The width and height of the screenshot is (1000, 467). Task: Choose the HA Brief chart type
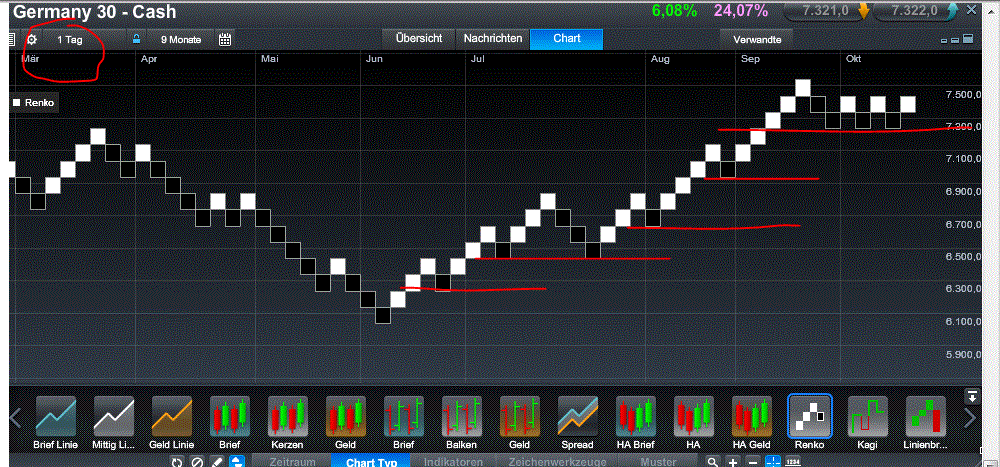click(636, 415)
